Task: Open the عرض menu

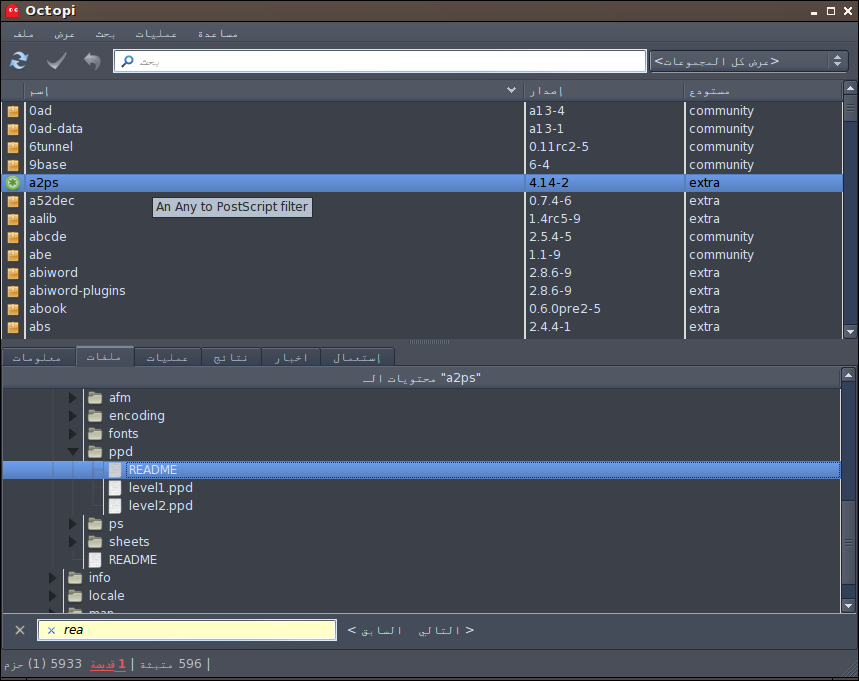Action: [x=64, y=34]
